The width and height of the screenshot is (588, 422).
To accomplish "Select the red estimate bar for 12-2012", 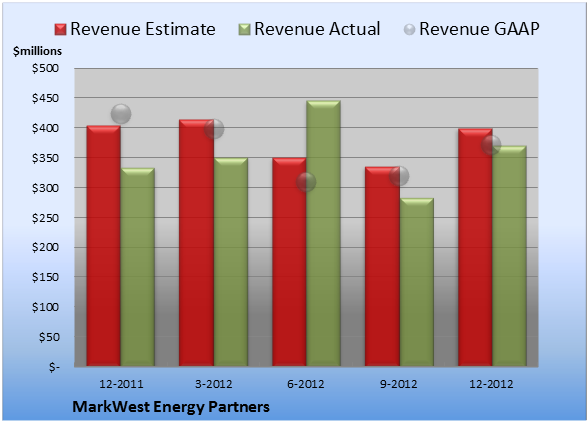I will [475, 247].
